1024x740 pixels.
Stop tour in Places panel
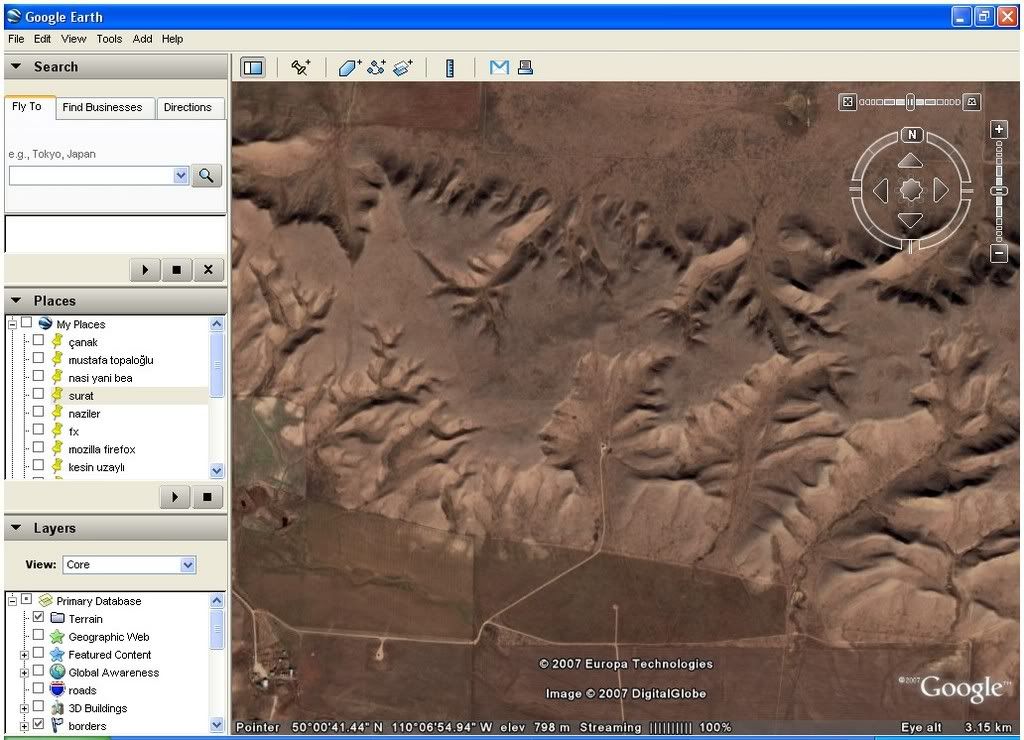tap(207, 497)
